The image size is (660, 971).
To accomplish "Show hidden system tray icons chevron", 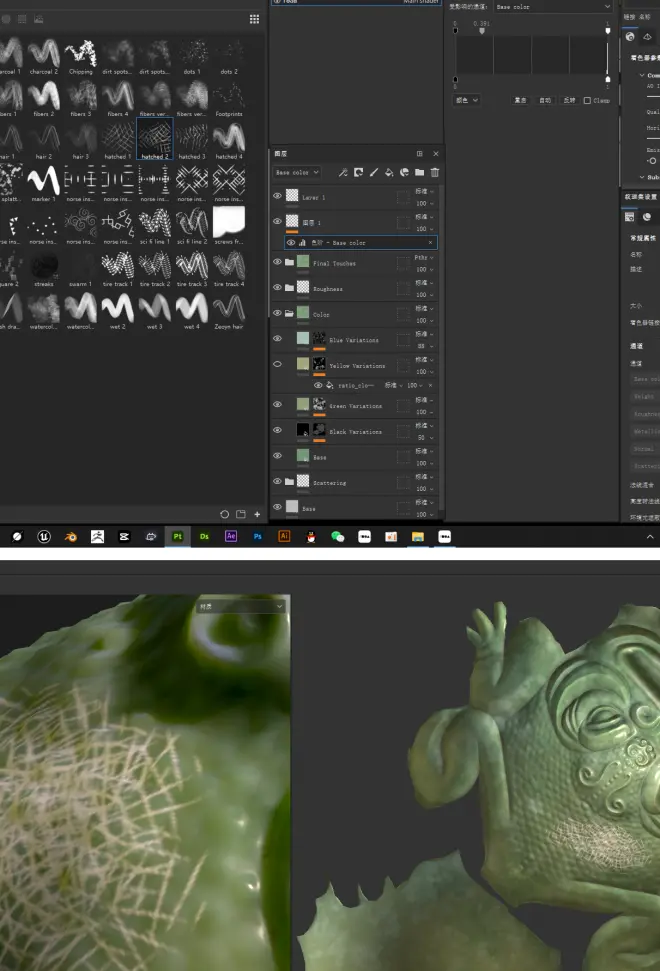I will [x=650, y=536].
